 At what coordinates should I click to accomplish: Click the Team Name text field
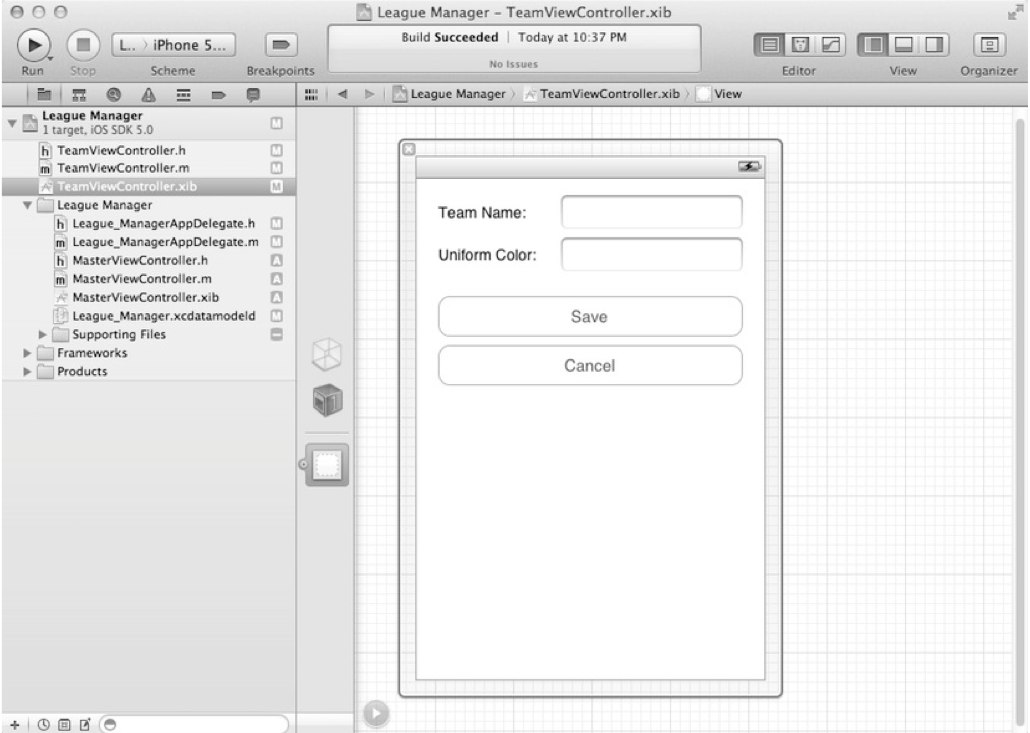click(x=652, y=211)
